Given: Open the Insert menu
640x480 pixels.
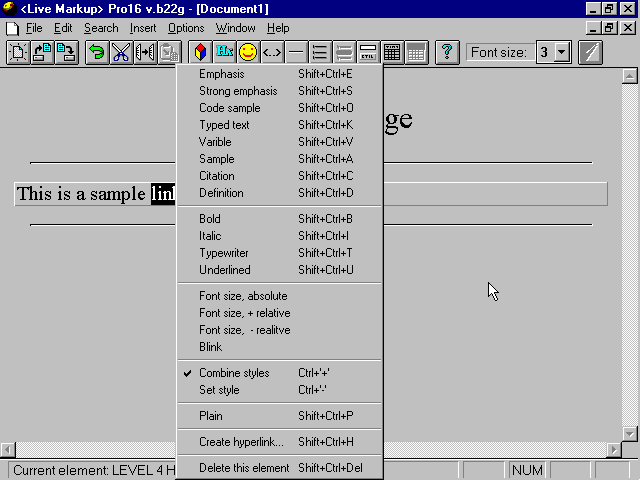Looking at the screenshot, I should pos(142,28).
